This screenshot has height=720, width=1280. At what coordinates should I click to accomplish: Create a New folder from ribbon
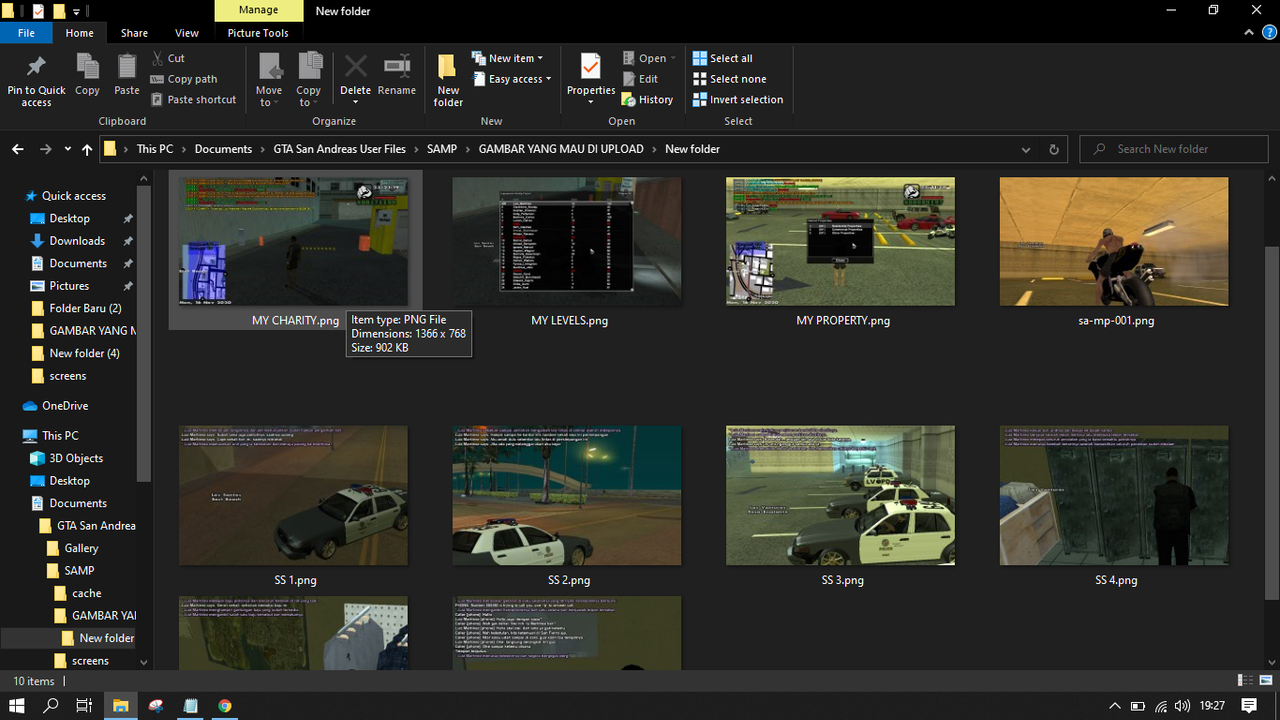[x=448, y=80]
